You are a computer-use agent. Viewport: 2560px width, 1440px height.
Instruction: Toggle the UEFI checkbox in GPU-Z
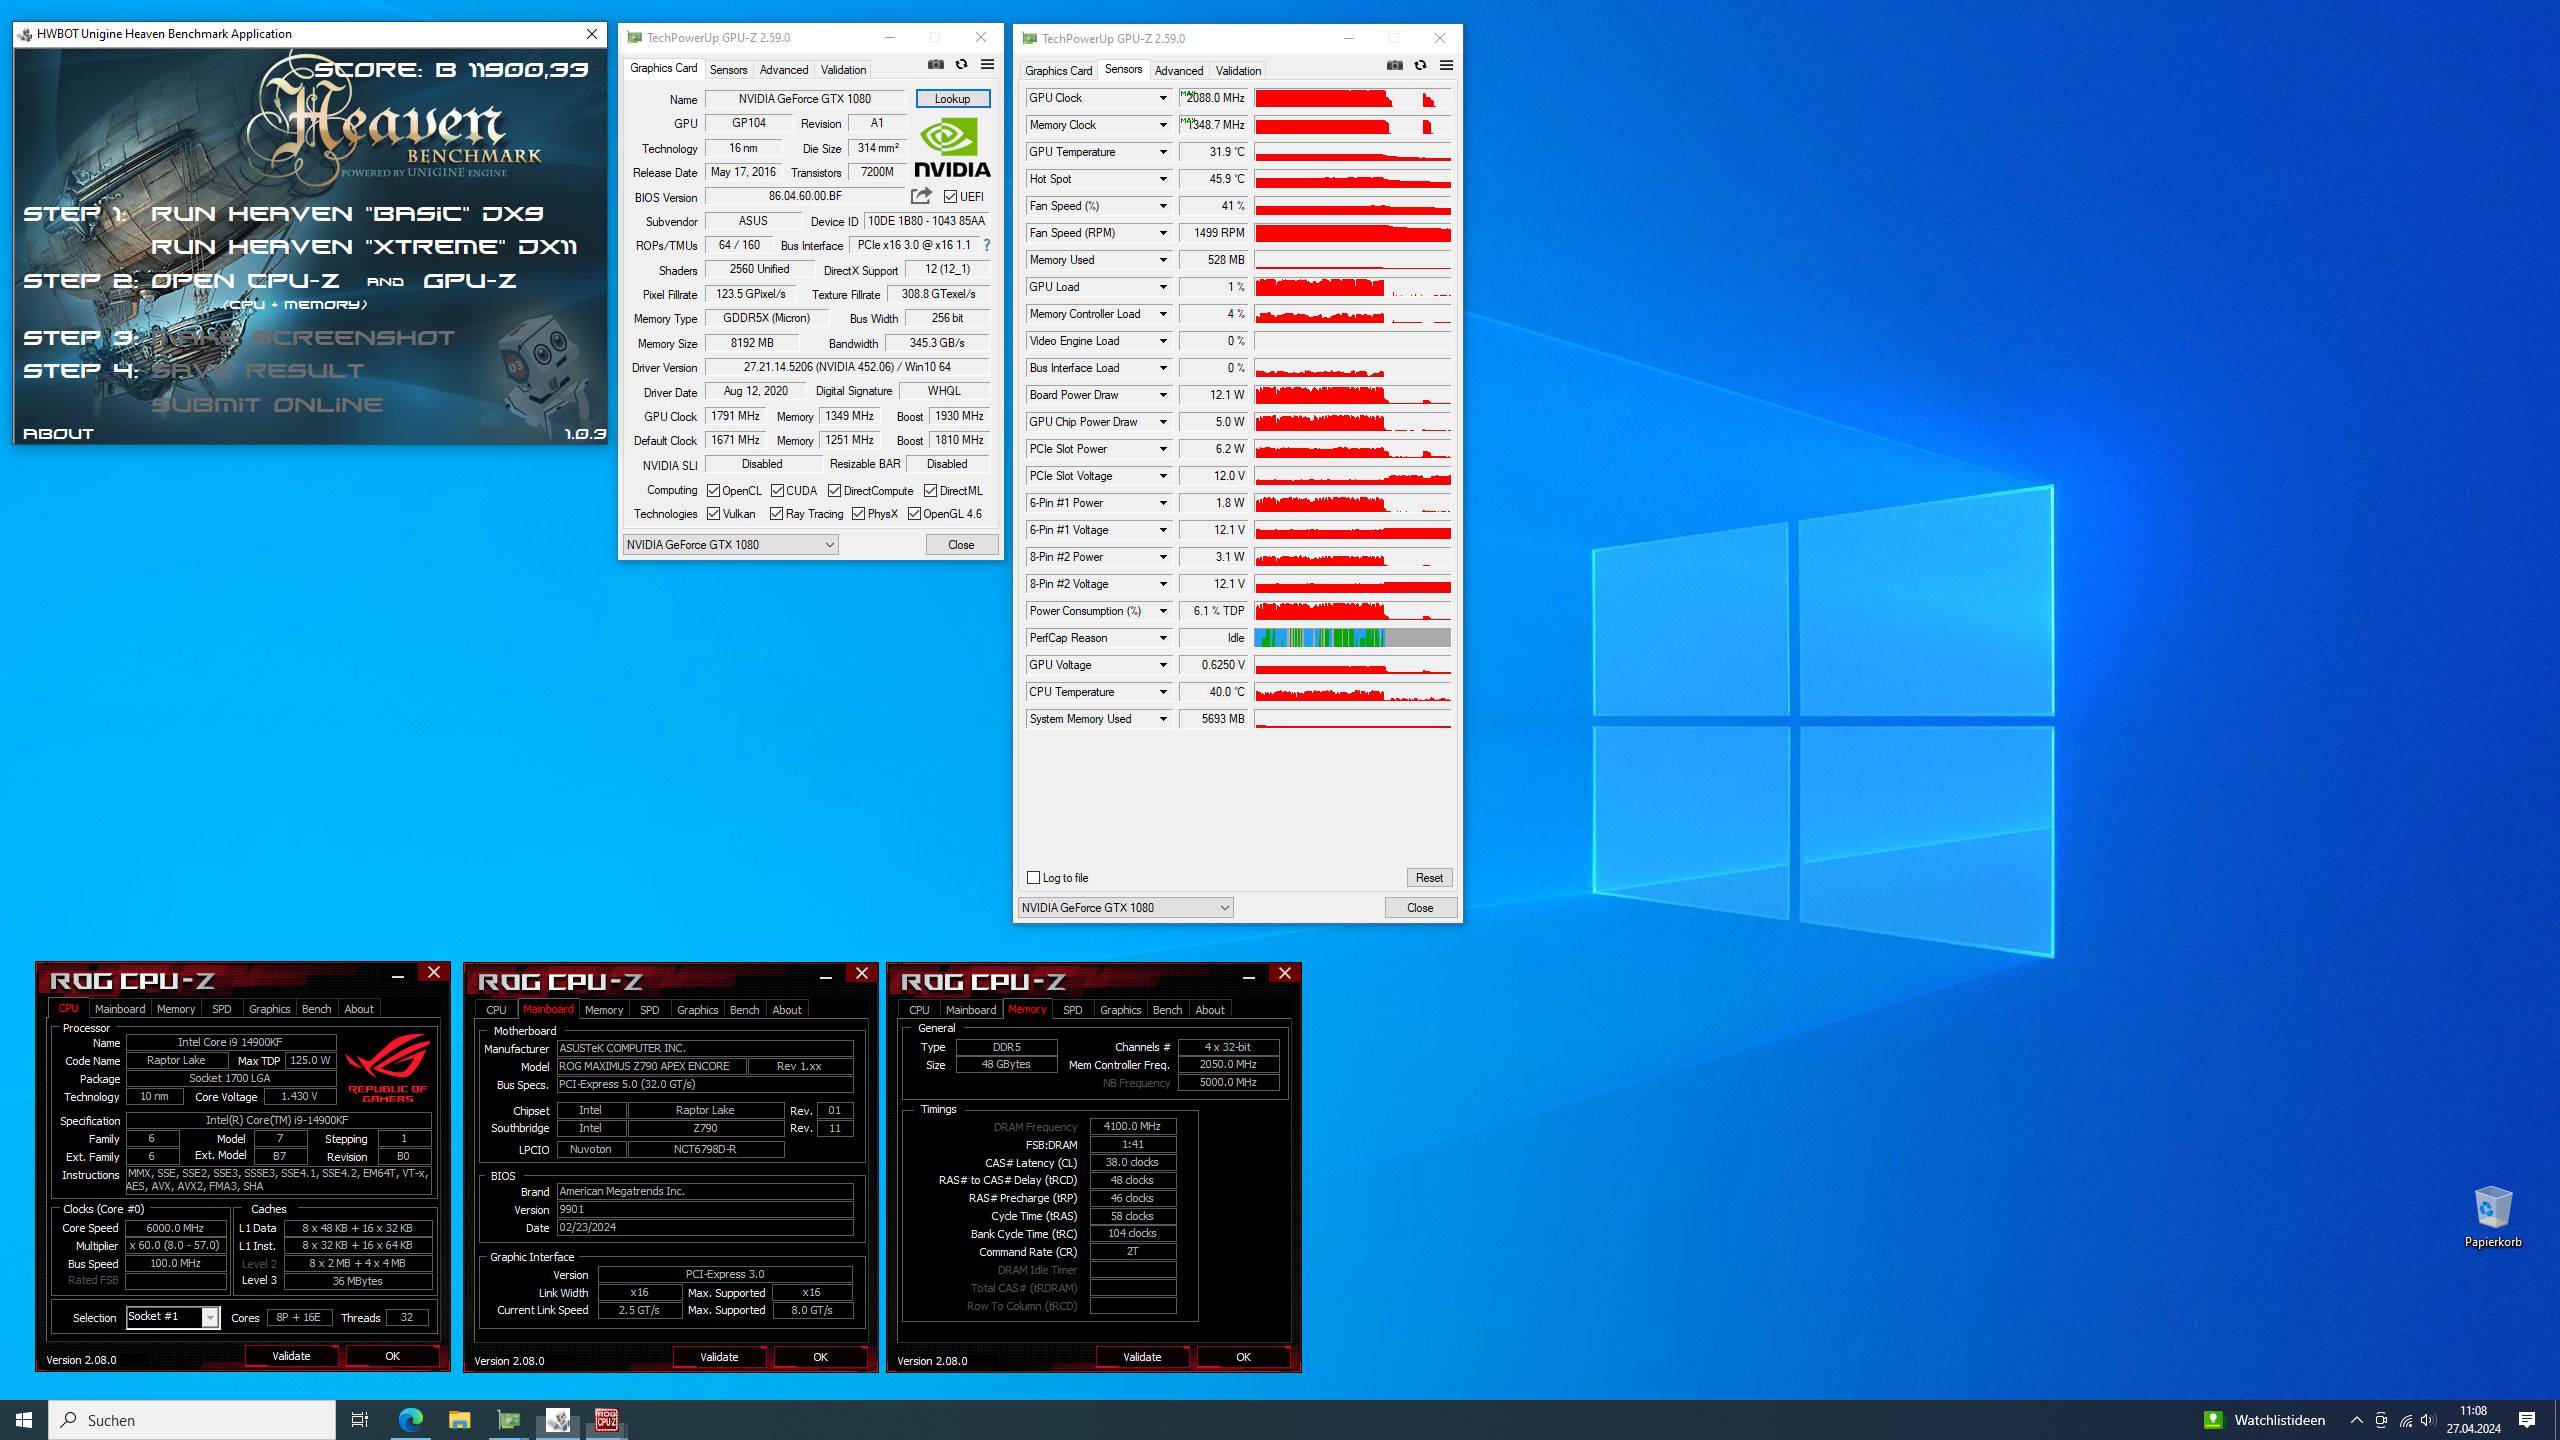[x=950, y=197]
